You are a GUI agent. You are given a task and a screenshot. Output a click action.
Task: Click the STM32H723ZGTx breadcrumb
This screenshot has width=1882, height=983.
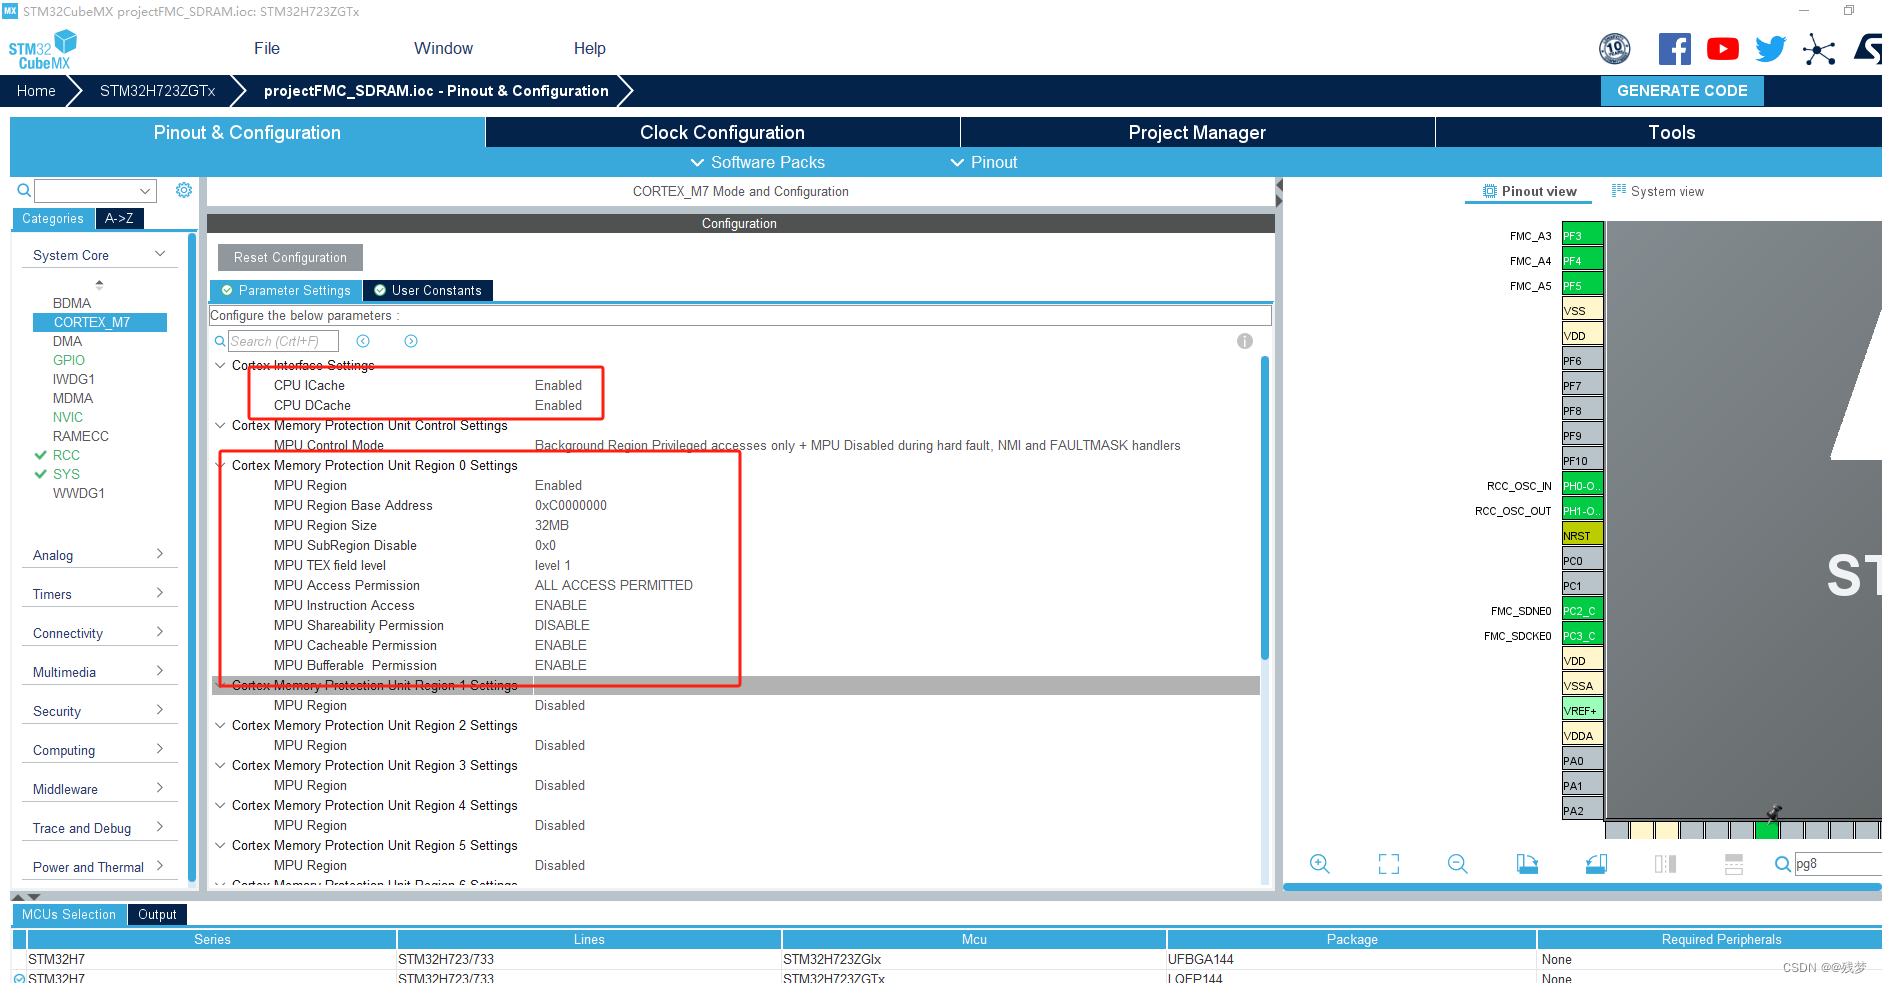pos(157,90)
